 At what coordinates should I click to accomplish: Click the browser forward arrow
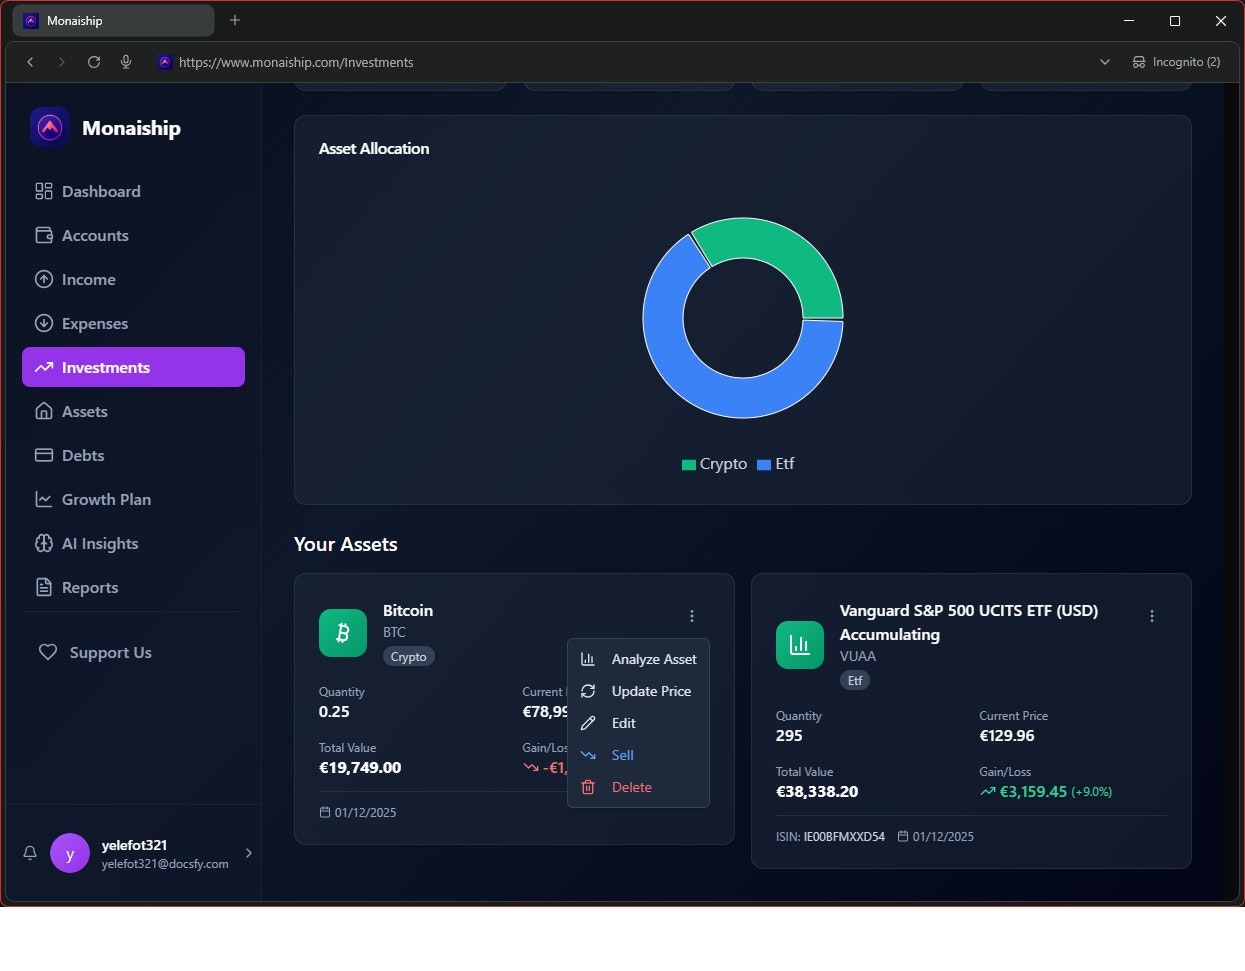tap(62, 62)
